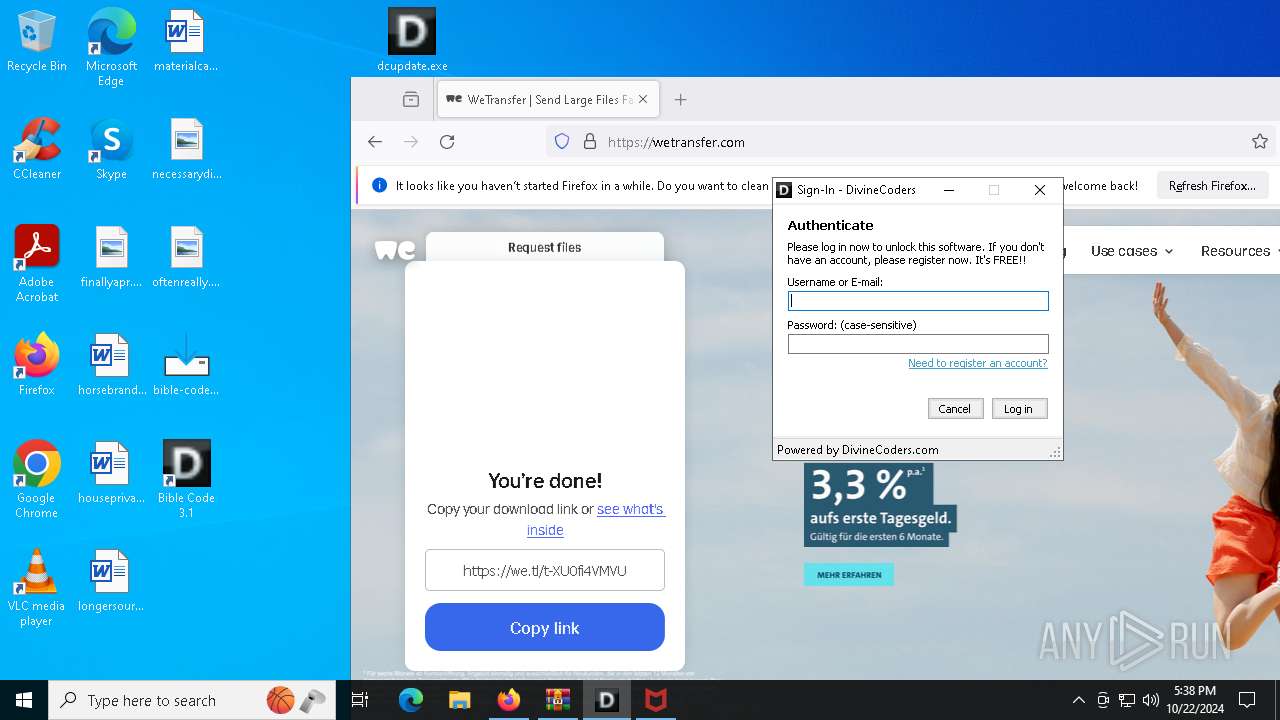Expand Resources menu

click(x=1240, y=251)
